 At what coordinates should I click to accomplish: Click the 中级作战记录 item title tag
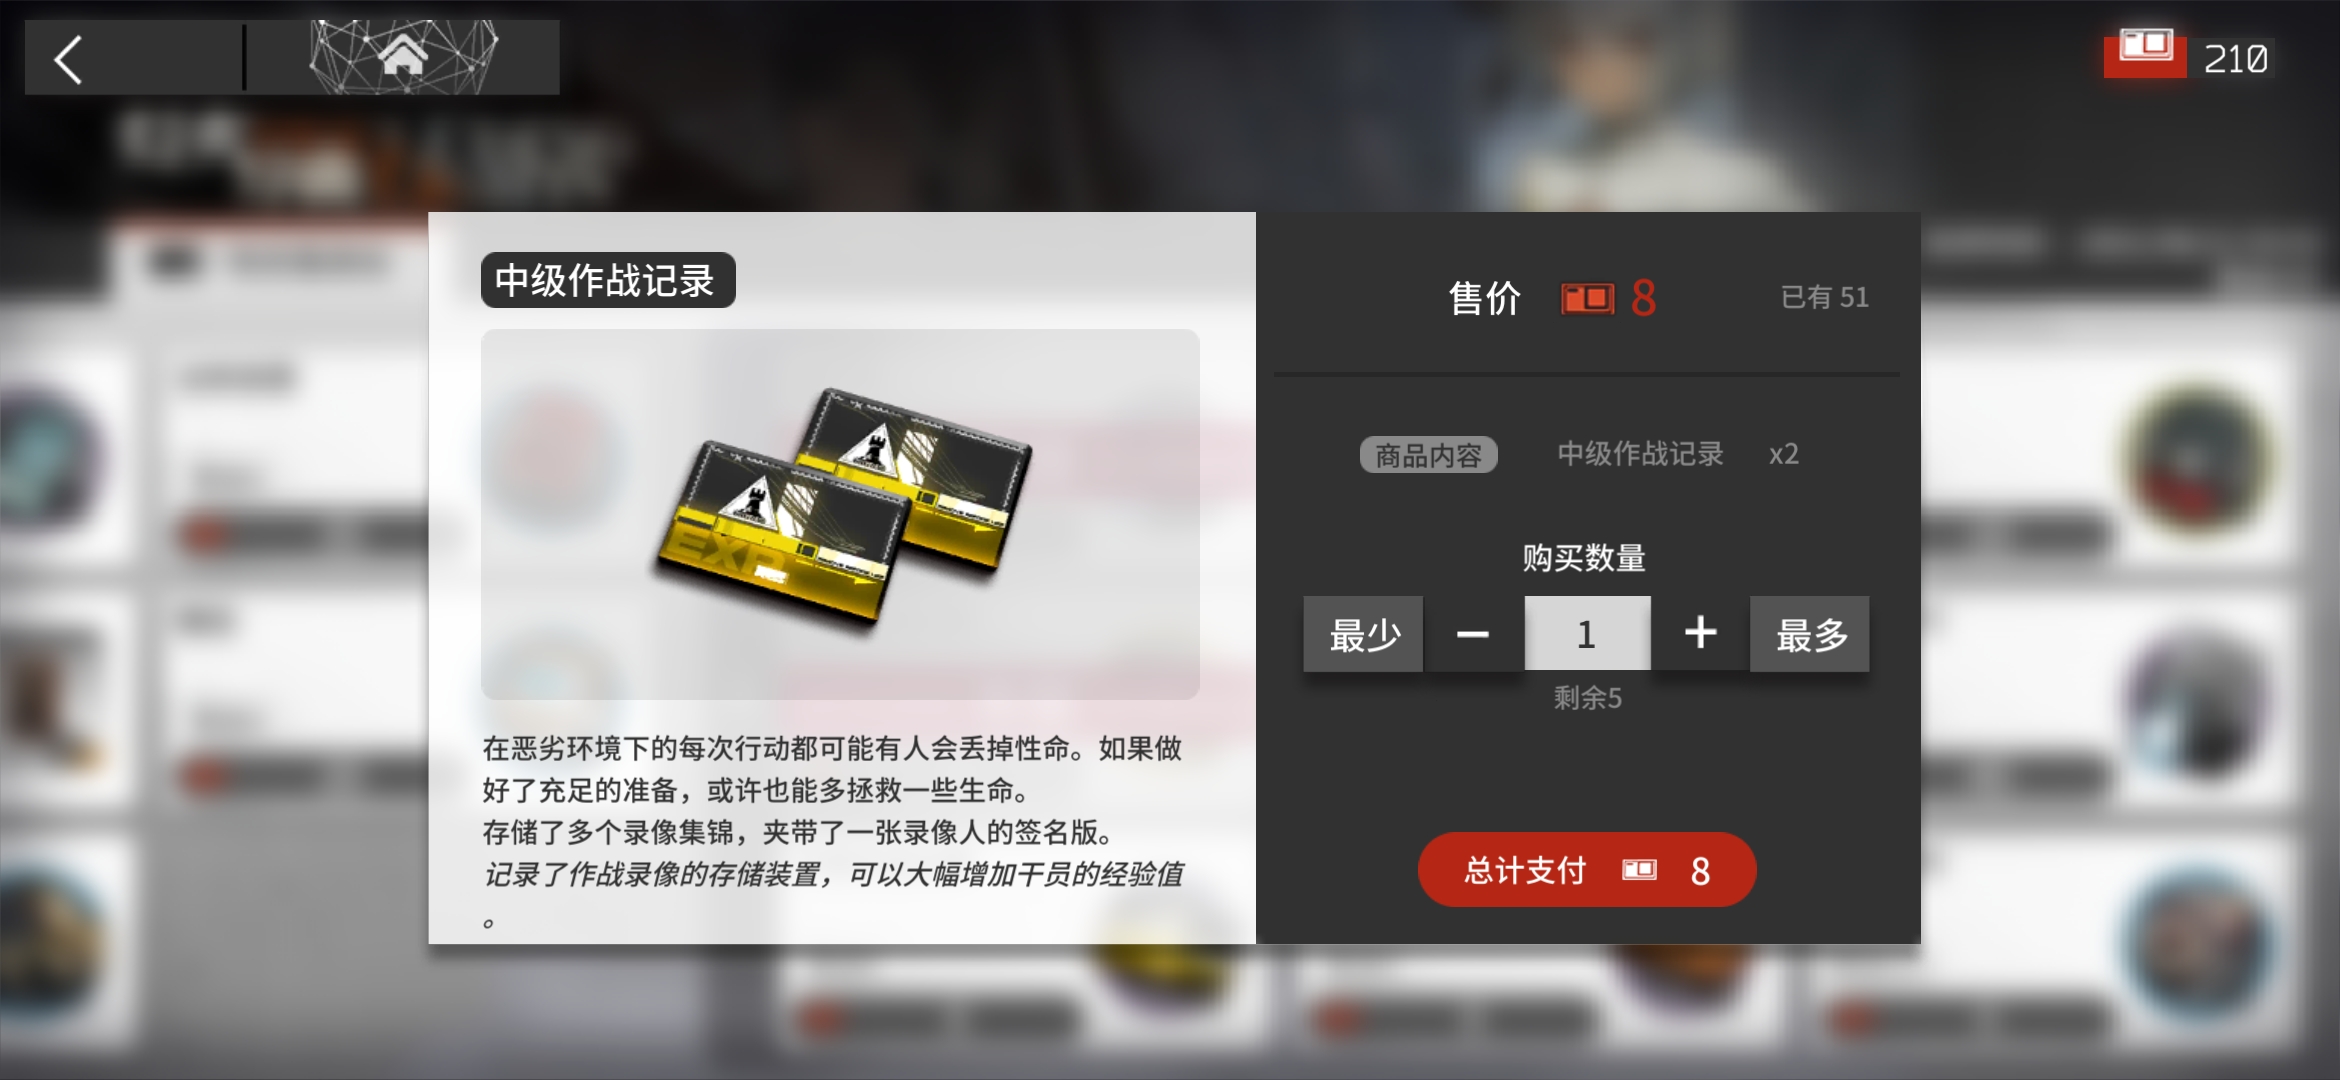[x=608, y=280]
